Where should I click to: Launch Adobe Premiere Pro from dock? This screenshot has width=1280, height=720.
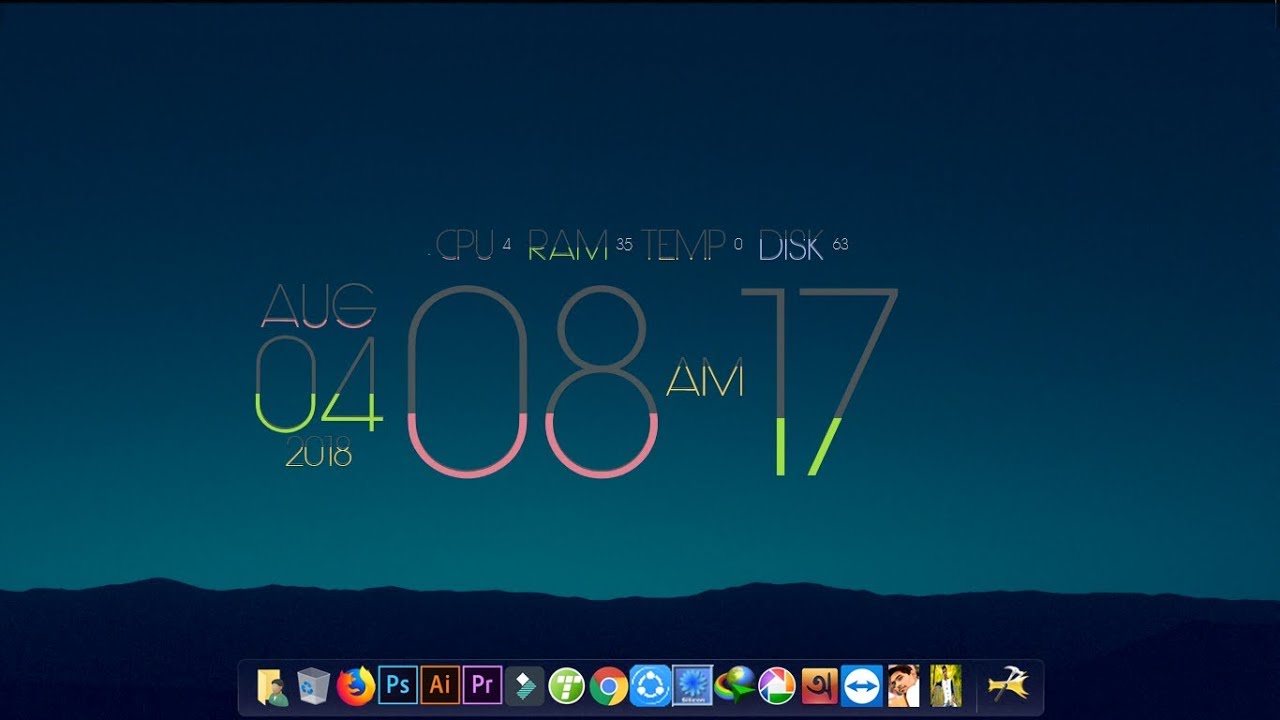coord(482,686)
